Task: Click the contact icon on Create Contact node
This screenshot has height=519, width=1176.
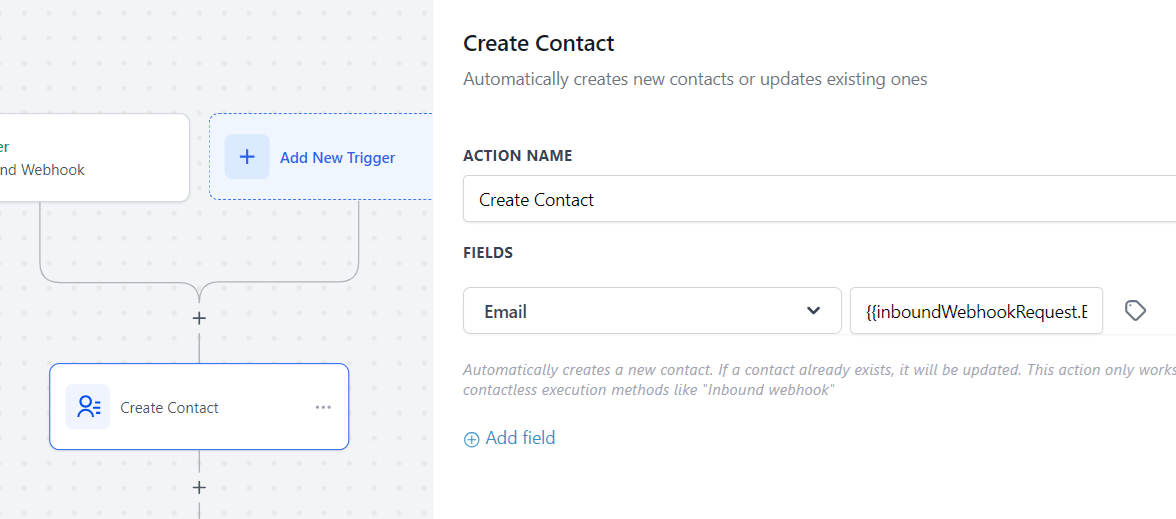Action: (88, 407)
